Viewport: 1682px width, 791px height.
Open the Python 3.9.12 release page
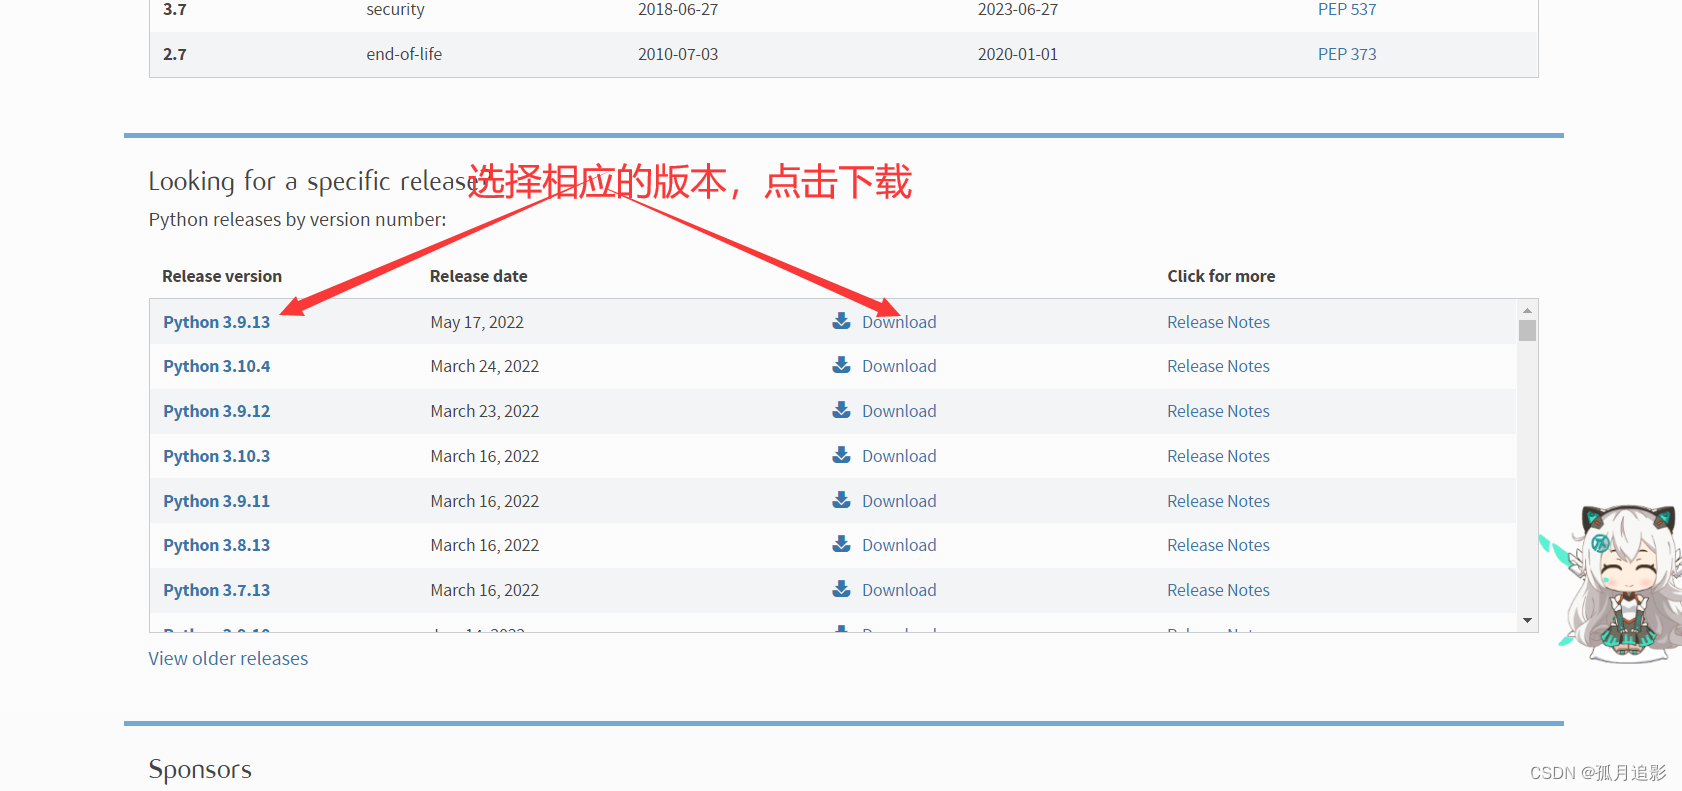click(217, 411)
